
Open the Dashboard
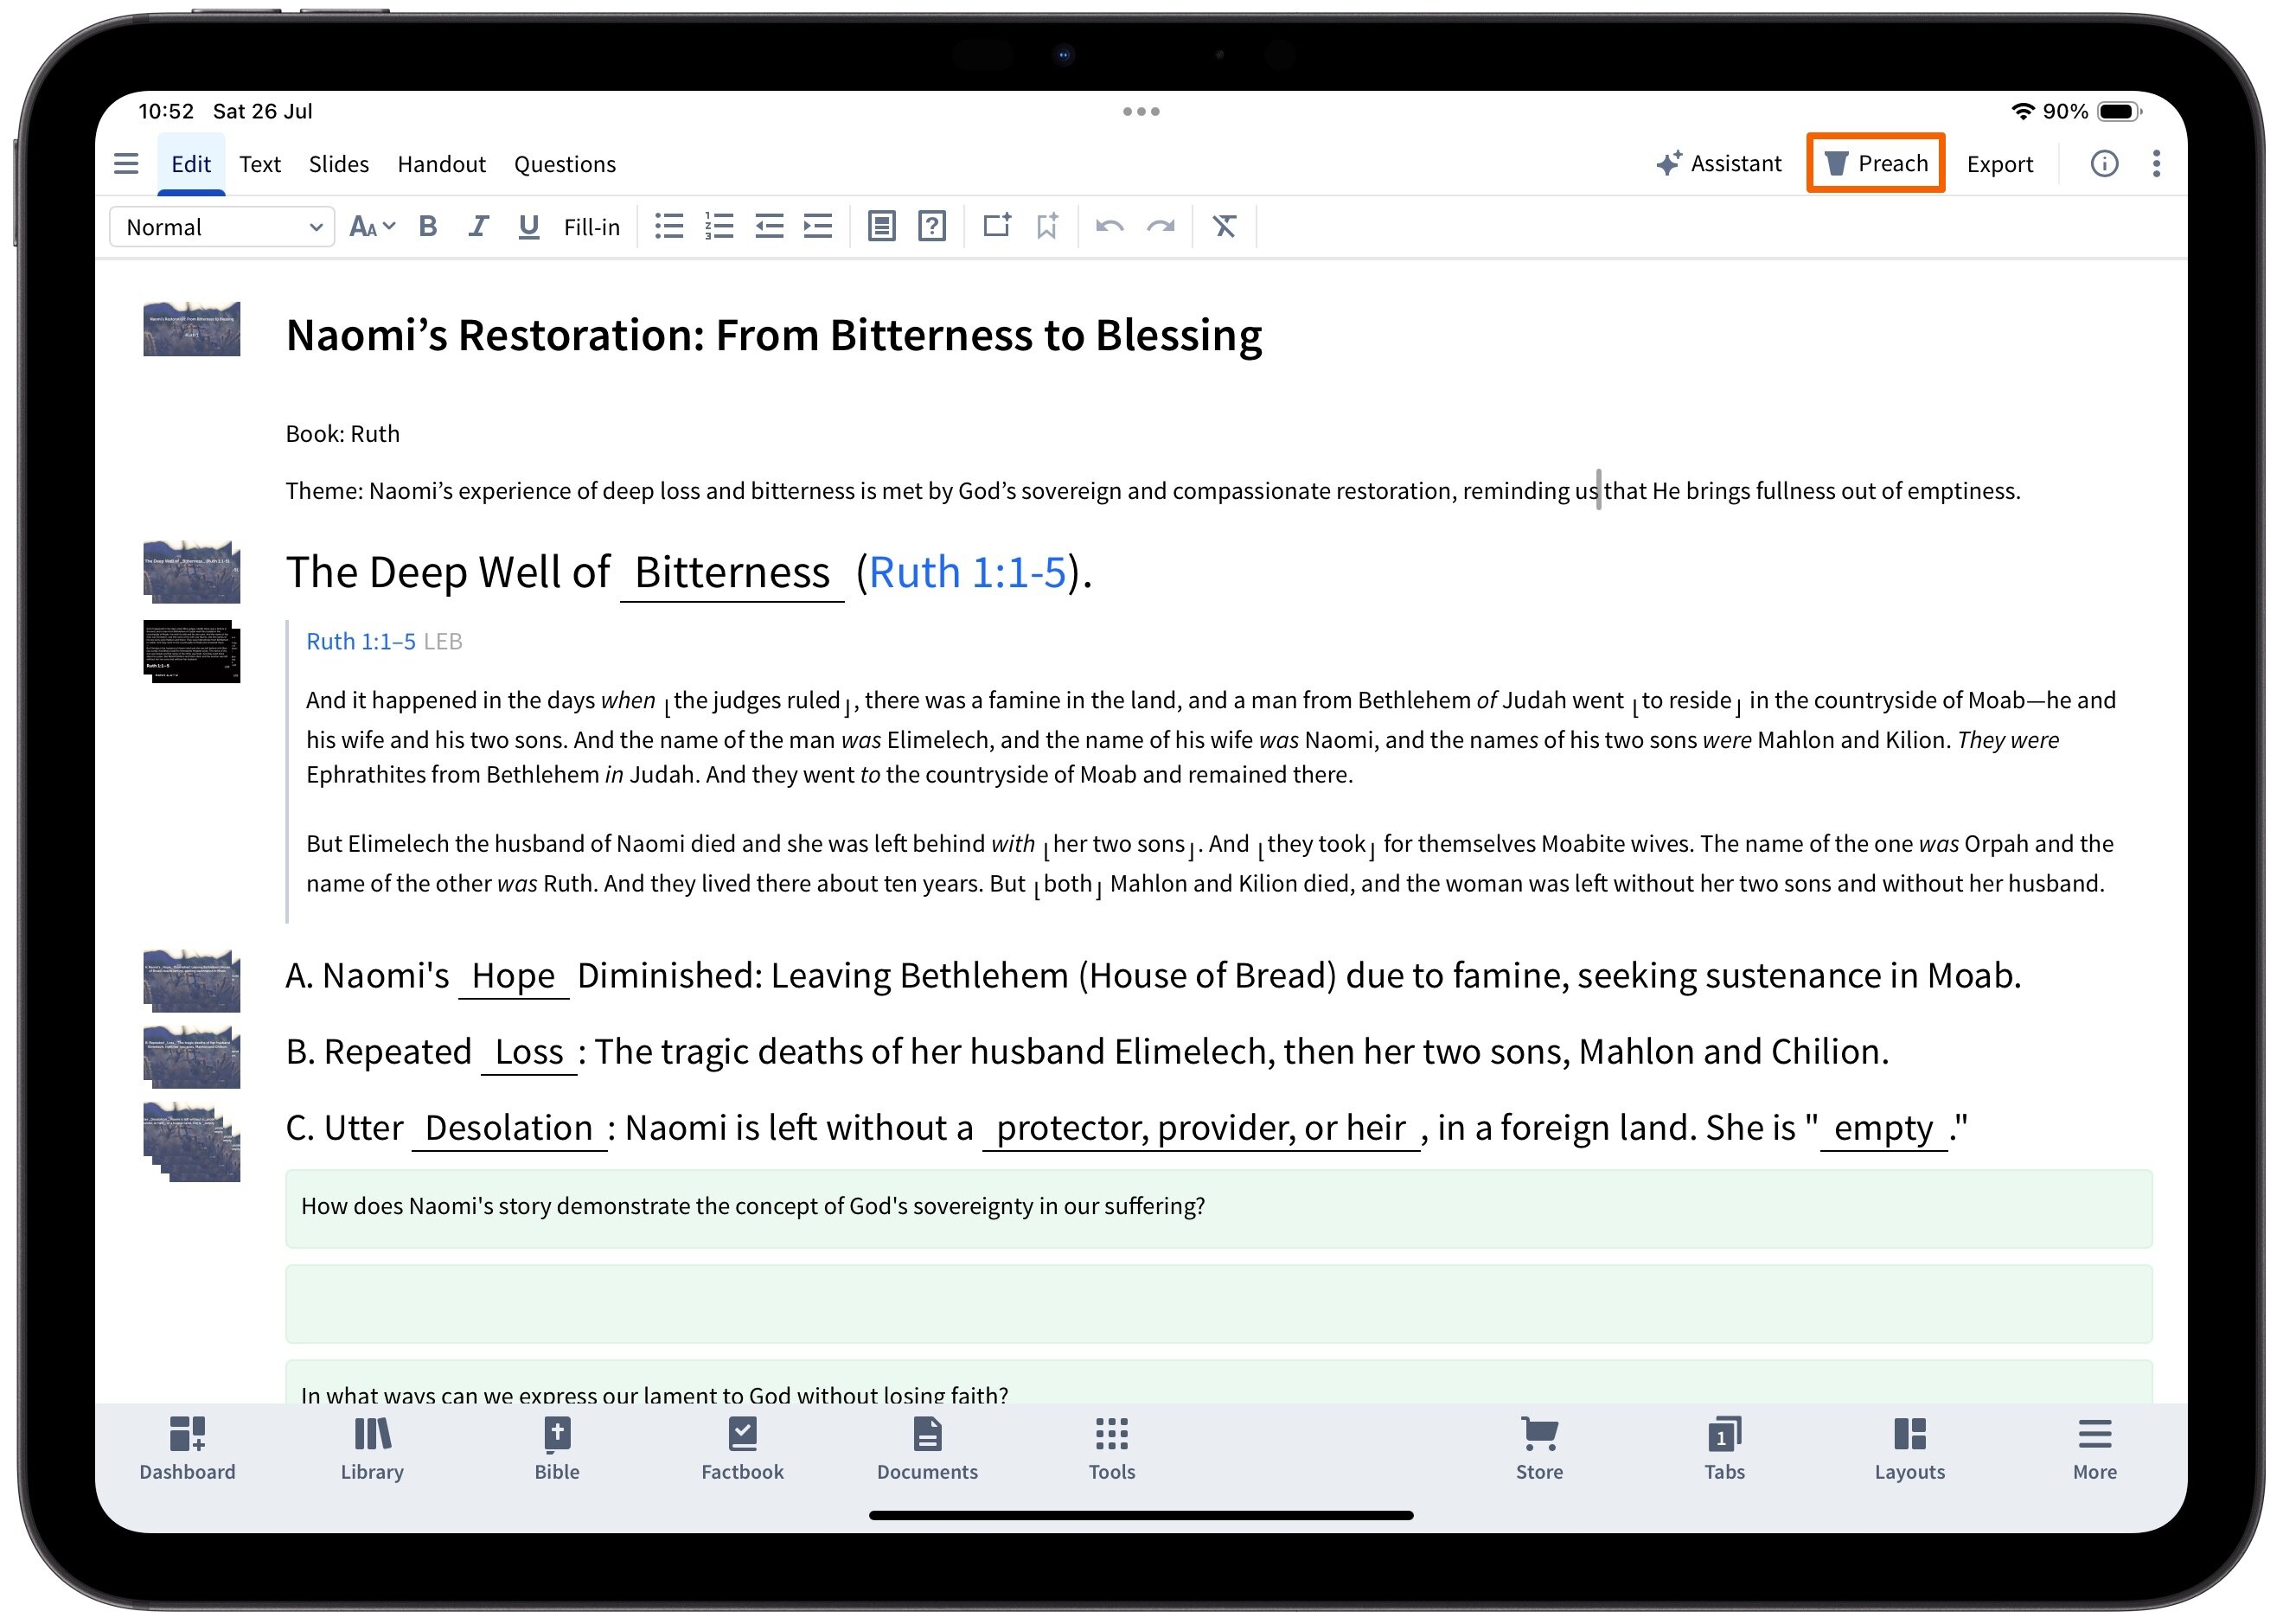coord(187,1449)
